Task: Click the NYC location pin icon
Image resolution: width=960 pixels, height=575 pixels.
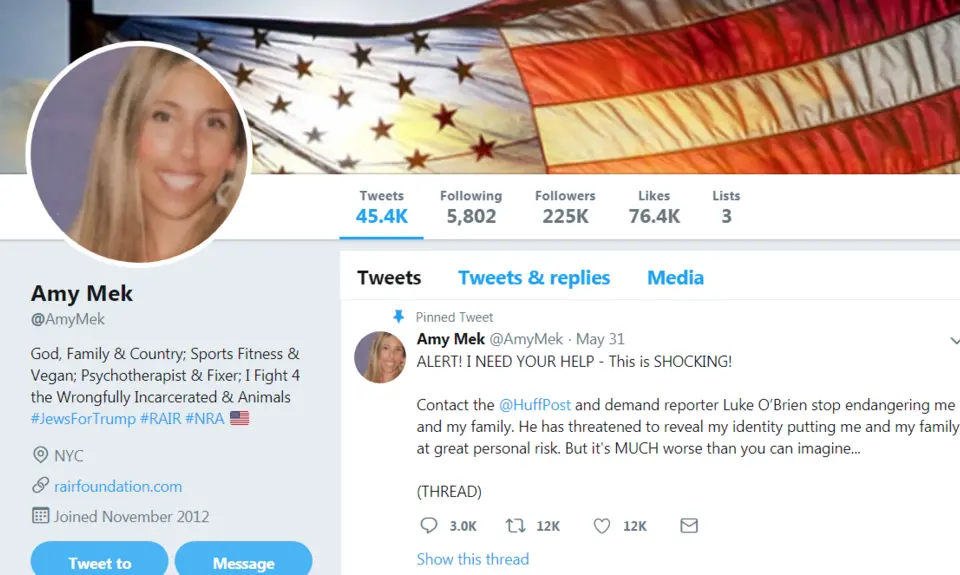Action: coord(40,455)
